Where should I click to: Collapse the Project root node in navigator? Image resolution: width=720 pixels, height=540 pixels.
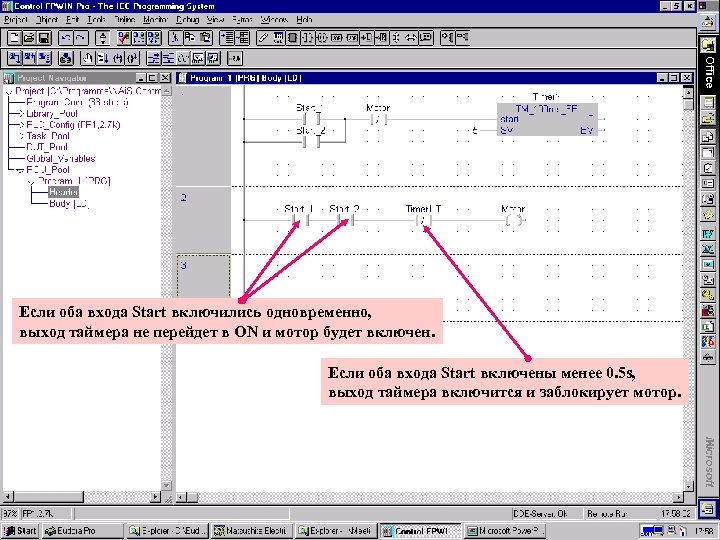click(9, 92)
